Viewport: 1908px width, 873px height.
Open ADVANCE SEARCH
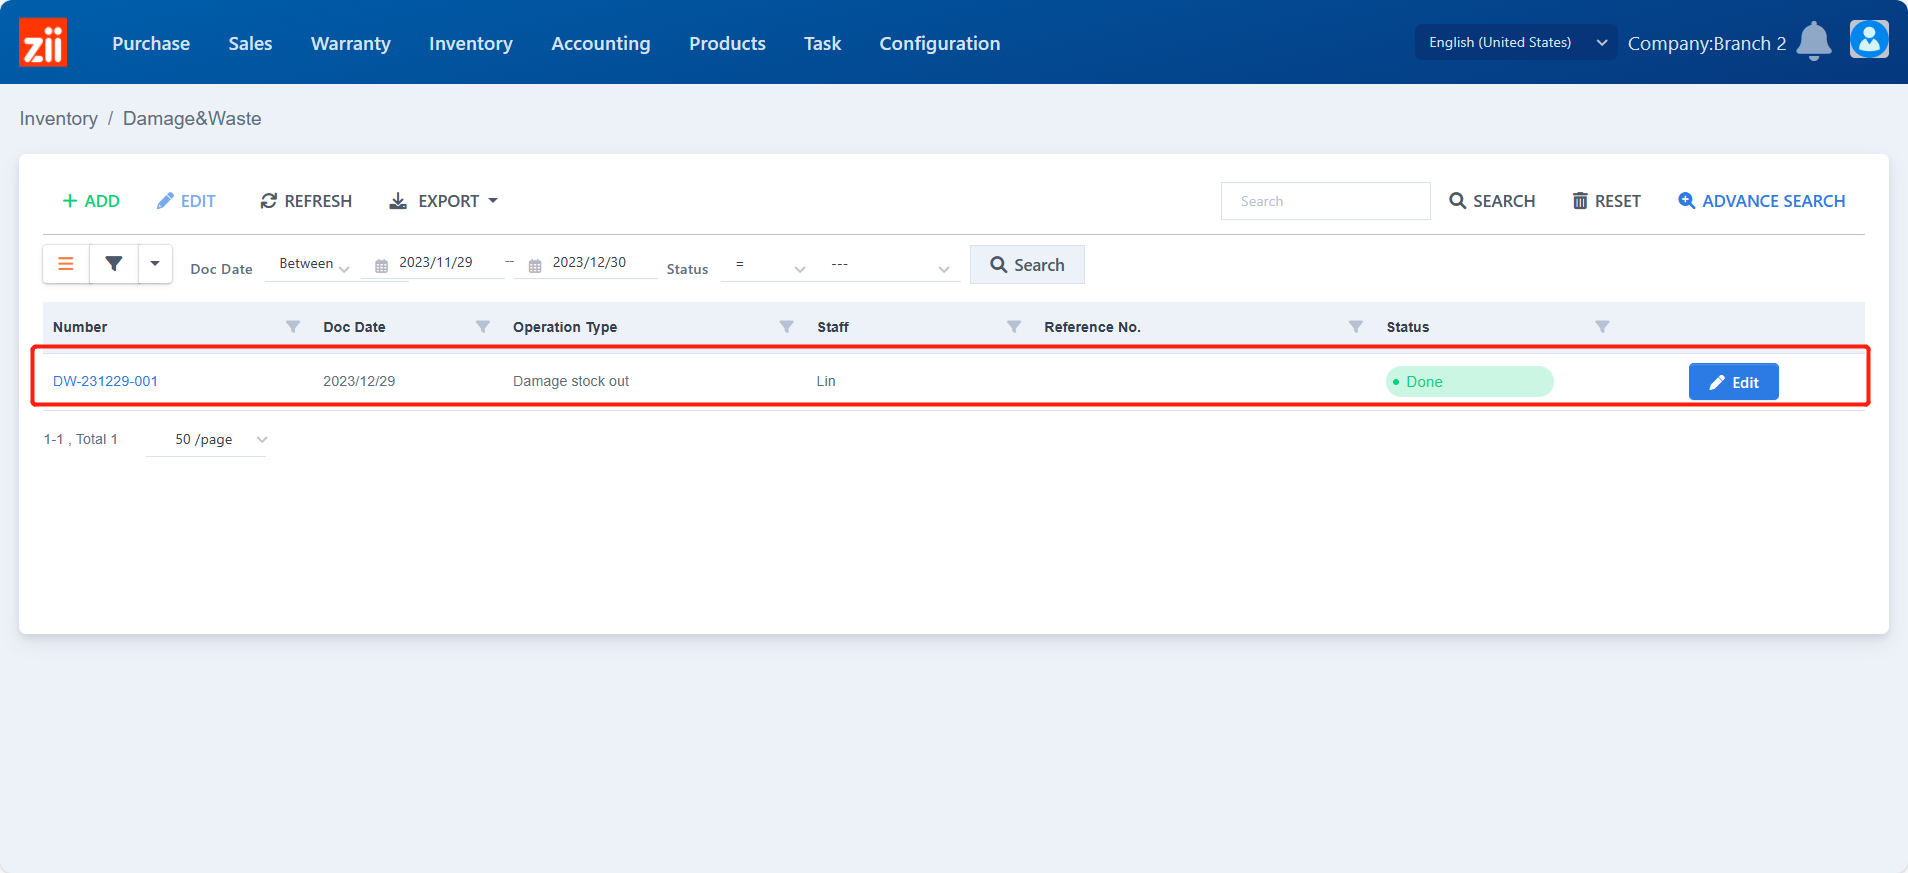(1761, 201)
